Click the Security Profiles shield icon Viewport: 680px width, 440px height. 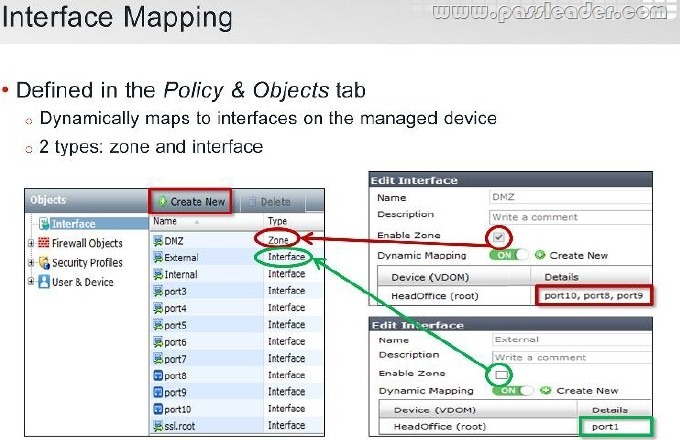click(x=44, y=262)
